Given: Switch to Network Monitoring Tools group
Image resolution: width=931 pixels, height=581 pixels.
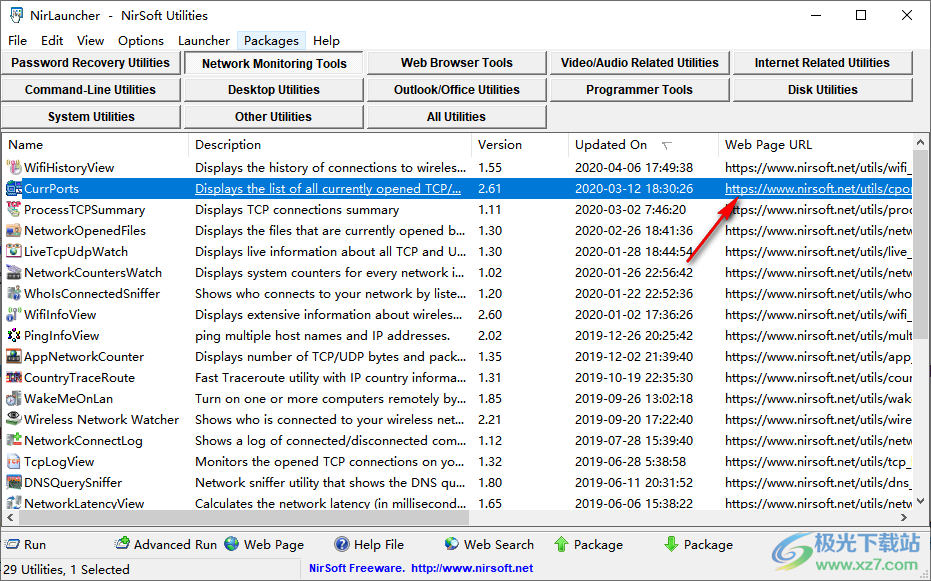Looking at the screenshot, I should (274, 63).
